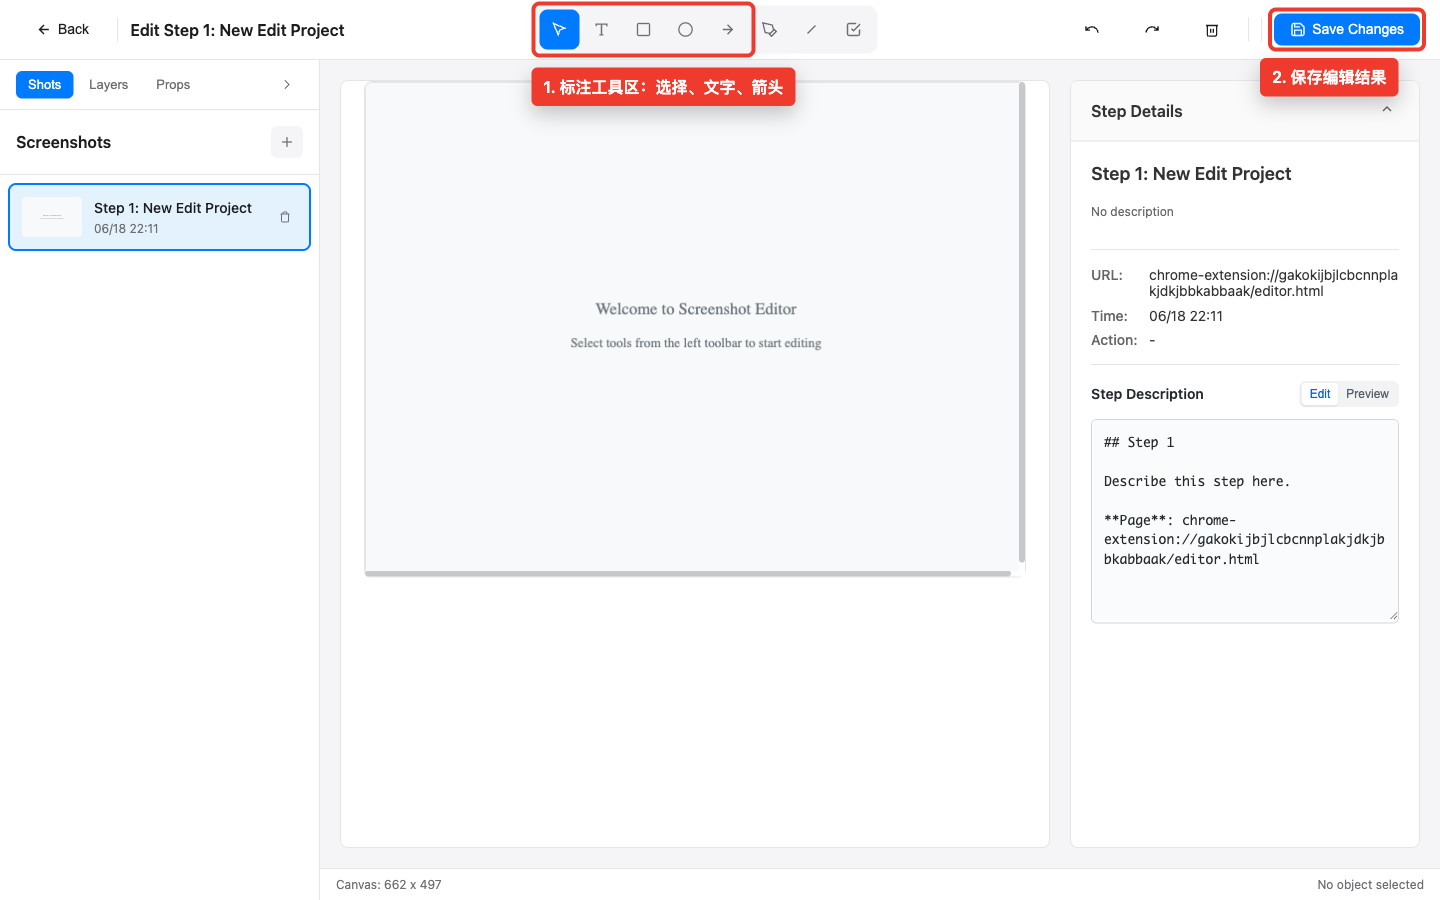1440x900 pixels.
Task: Switch Step Description to Edit mode
Action: 1320,394
